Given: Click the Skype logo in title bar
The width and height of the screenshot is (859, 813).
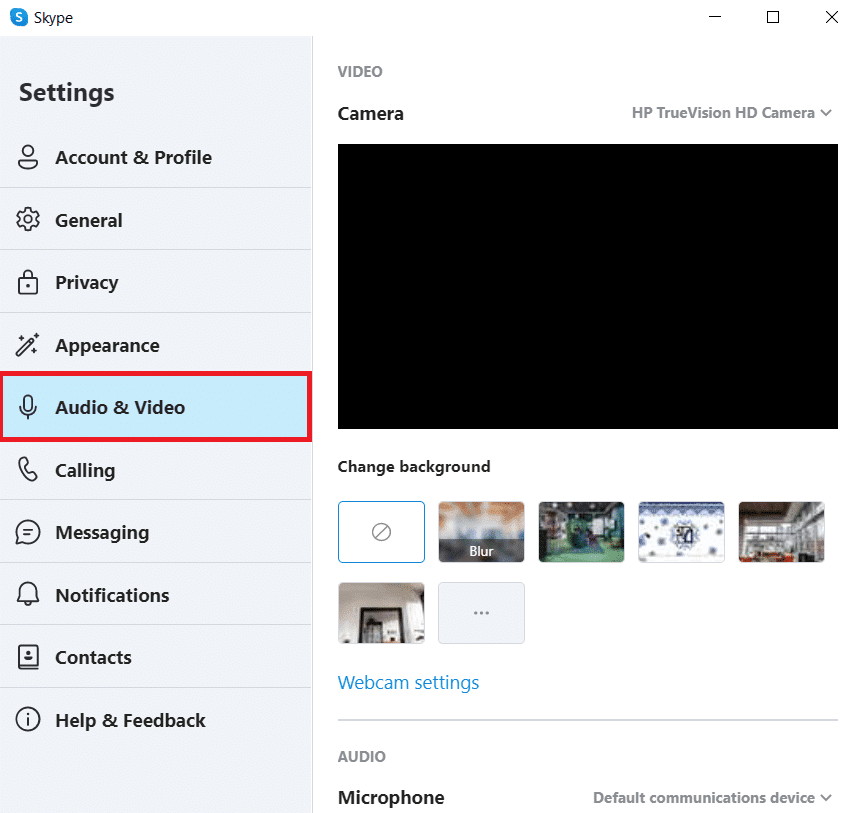Looking at the screenshot, I should coord(19,17).
